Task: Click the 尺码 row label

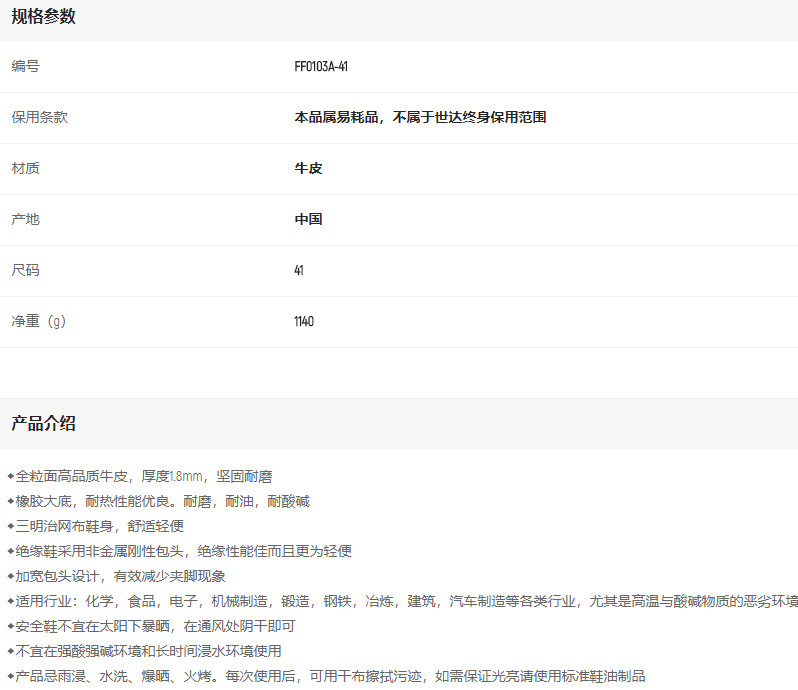Action: click(25, 270)
